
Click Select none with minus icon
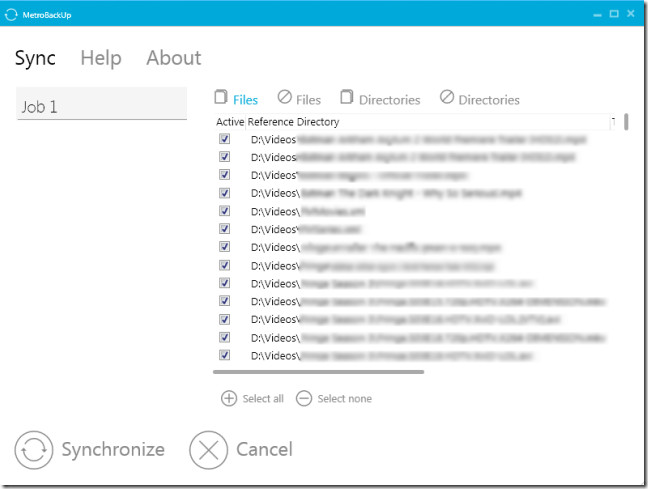[334, 398]
